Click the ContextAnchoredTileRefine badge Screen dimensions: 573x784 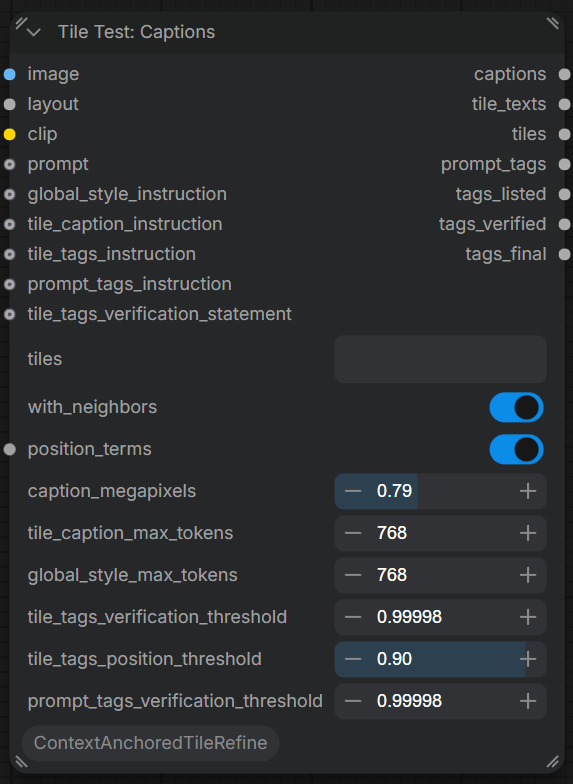pos(150,744)
